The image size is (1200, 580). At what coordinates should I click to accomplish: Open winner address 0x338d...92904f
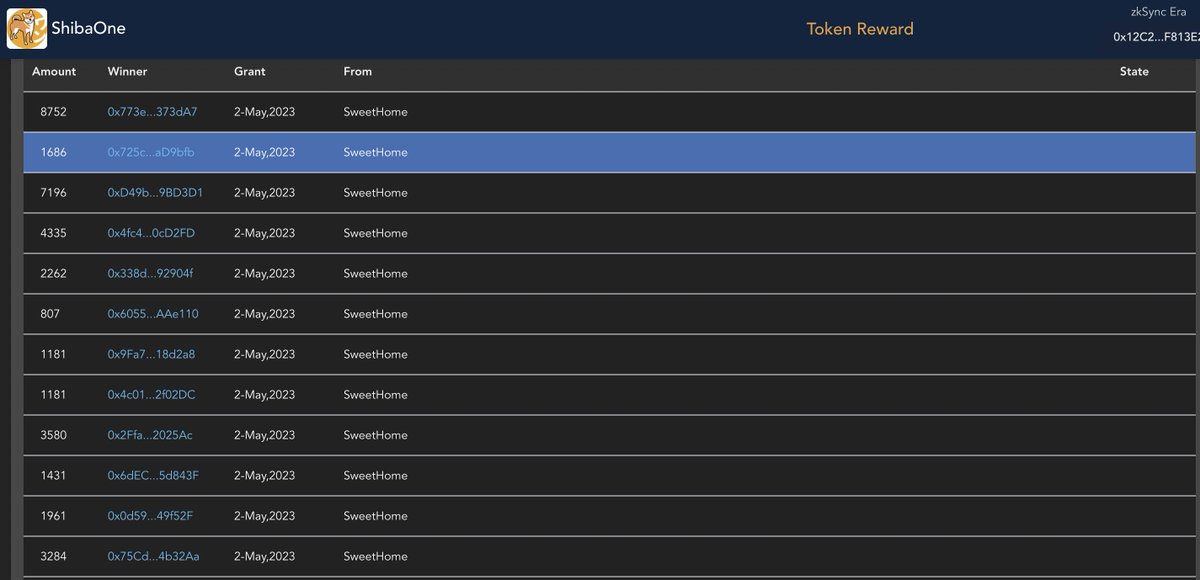pyautogui.click(x=150, y=273)
